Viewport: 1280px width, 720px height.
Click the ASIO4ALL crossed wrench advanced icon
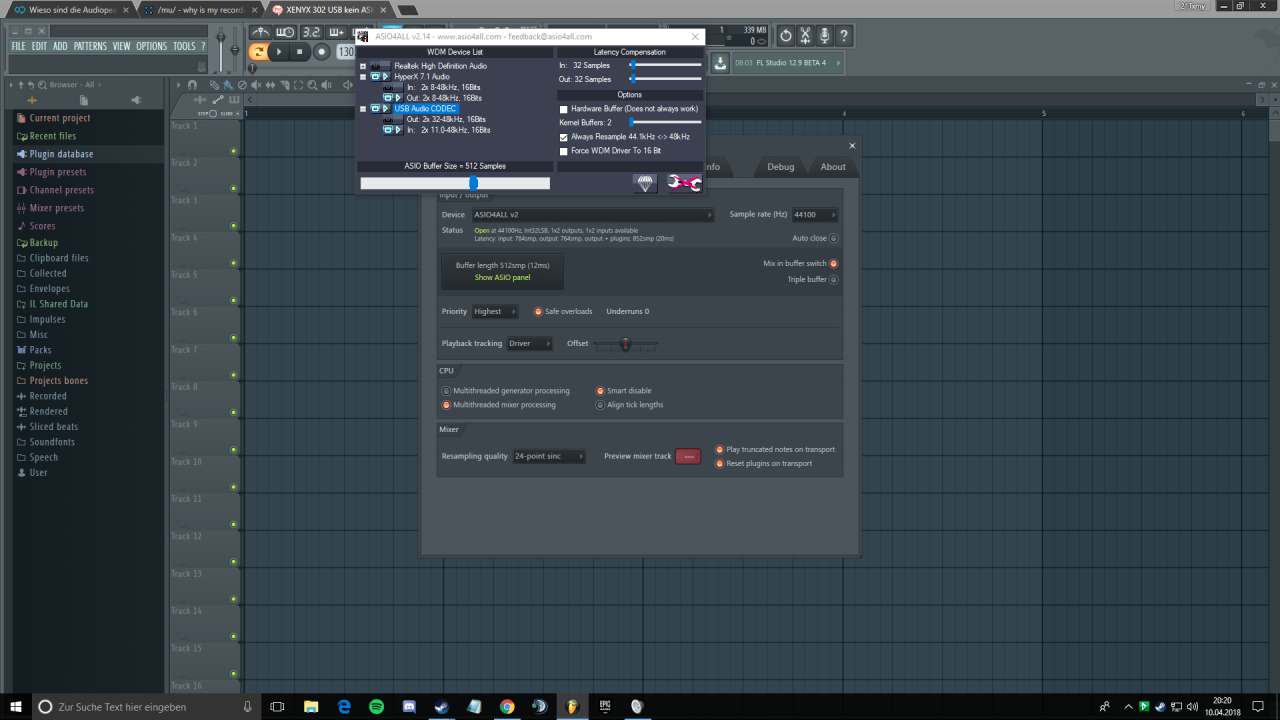[x=684, y=183]
